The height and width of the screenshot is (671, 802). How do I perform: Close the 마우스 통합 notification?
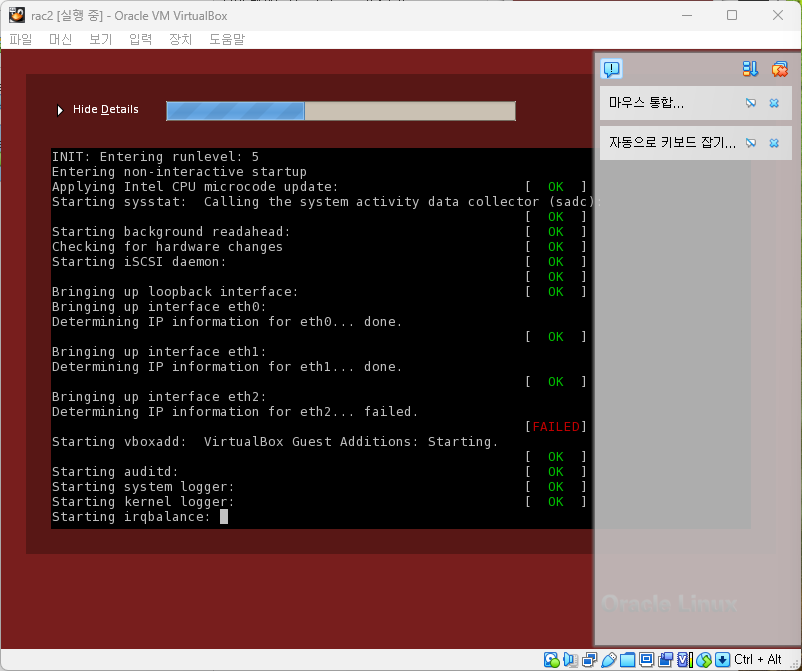[774, 103]
